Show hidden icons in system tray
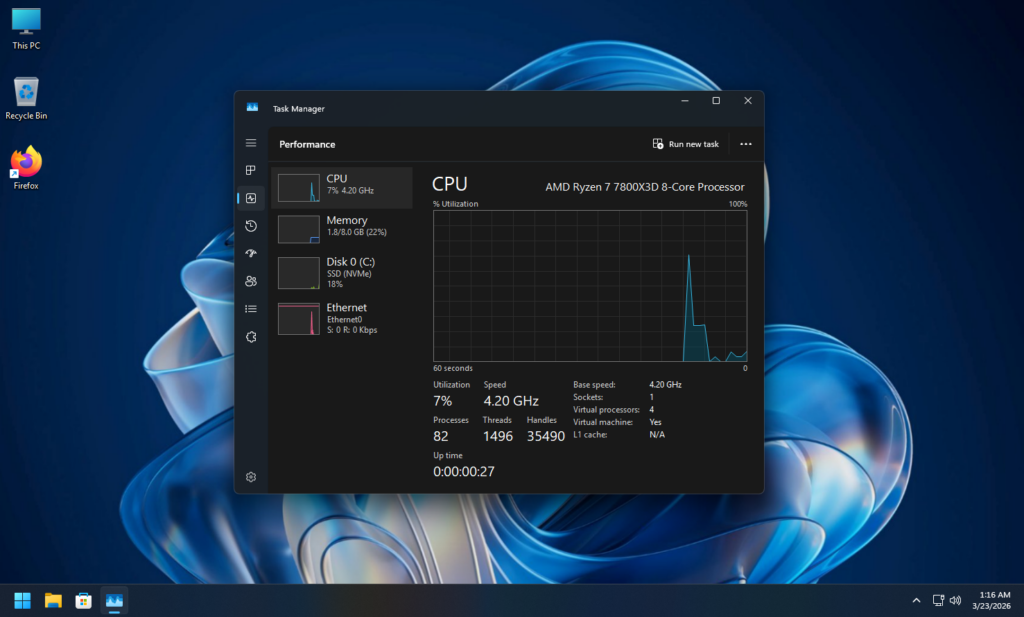The height and width of the screenshot is (617, 1024). tap(916, 600)
